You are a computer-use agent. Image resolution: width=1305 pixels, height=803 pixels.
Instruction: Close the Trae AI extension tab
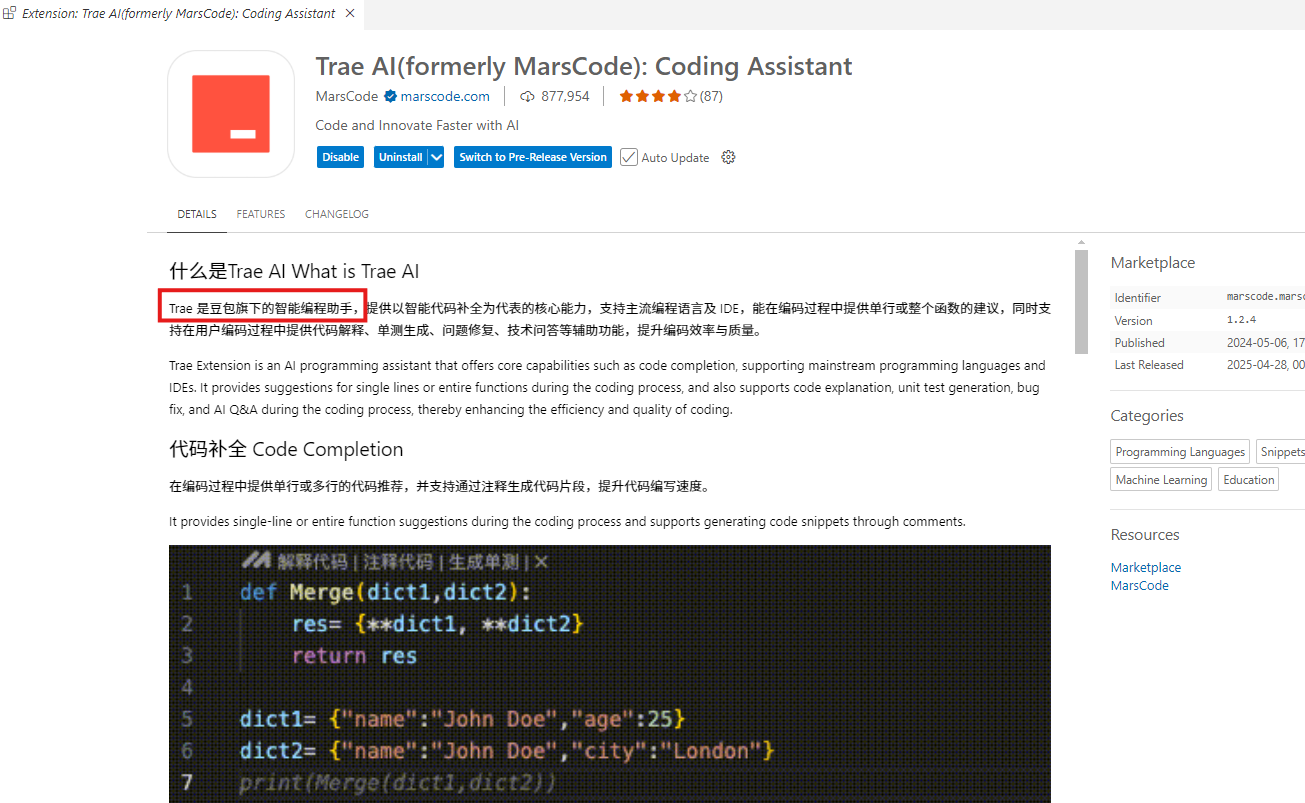[350, 14]
